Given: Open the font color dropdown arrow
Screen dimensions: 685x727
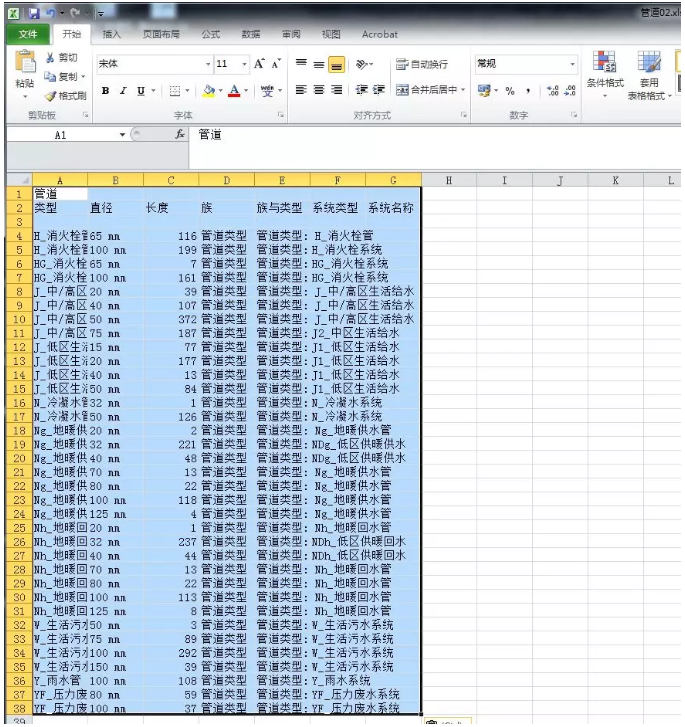Looking at the screenshot, I should click(x=246, y=91).
